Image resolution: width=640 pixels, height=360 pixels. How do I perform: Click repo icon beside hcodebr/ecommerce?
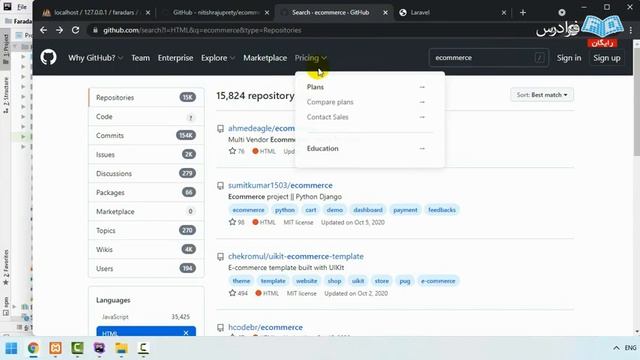[x=220, y=328]
